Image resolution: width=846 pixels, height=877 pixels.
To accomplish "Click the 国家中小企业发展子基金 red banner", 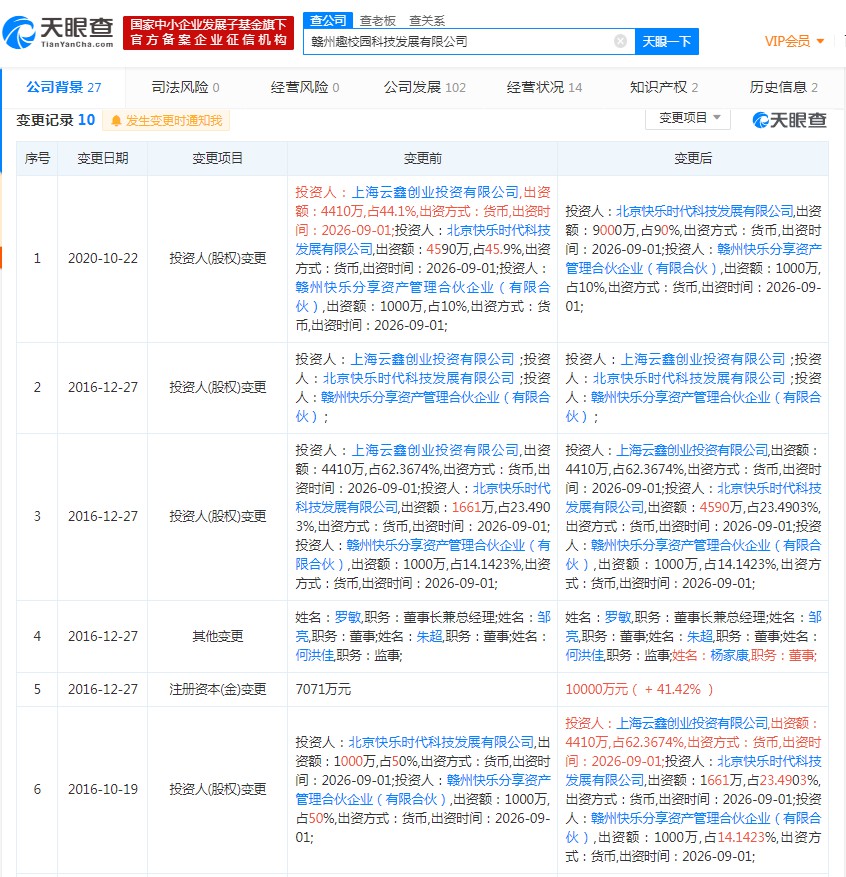I will click(208, 32).
